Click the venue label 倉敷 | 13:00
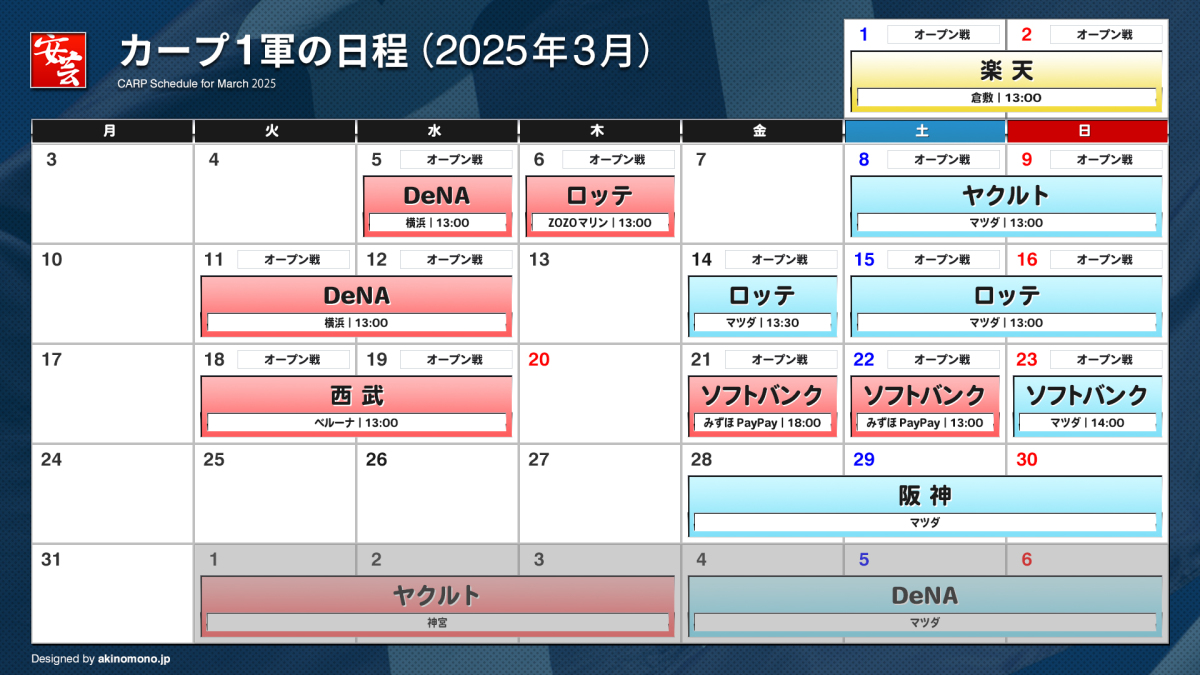Viewport: 1200px width, 675px height. (x=1006, y=98)
